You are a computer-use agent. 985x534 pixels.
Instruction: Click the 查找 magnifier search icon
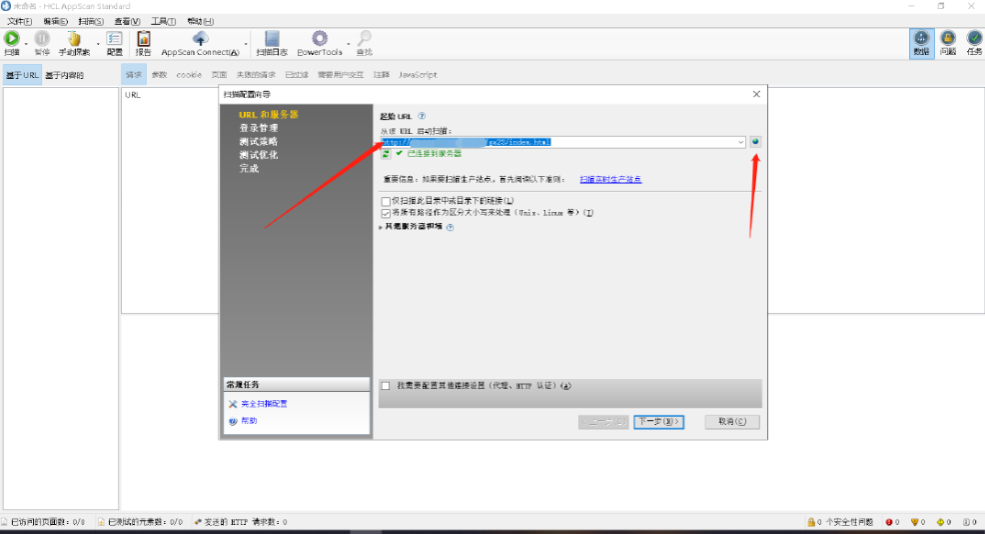364,38
